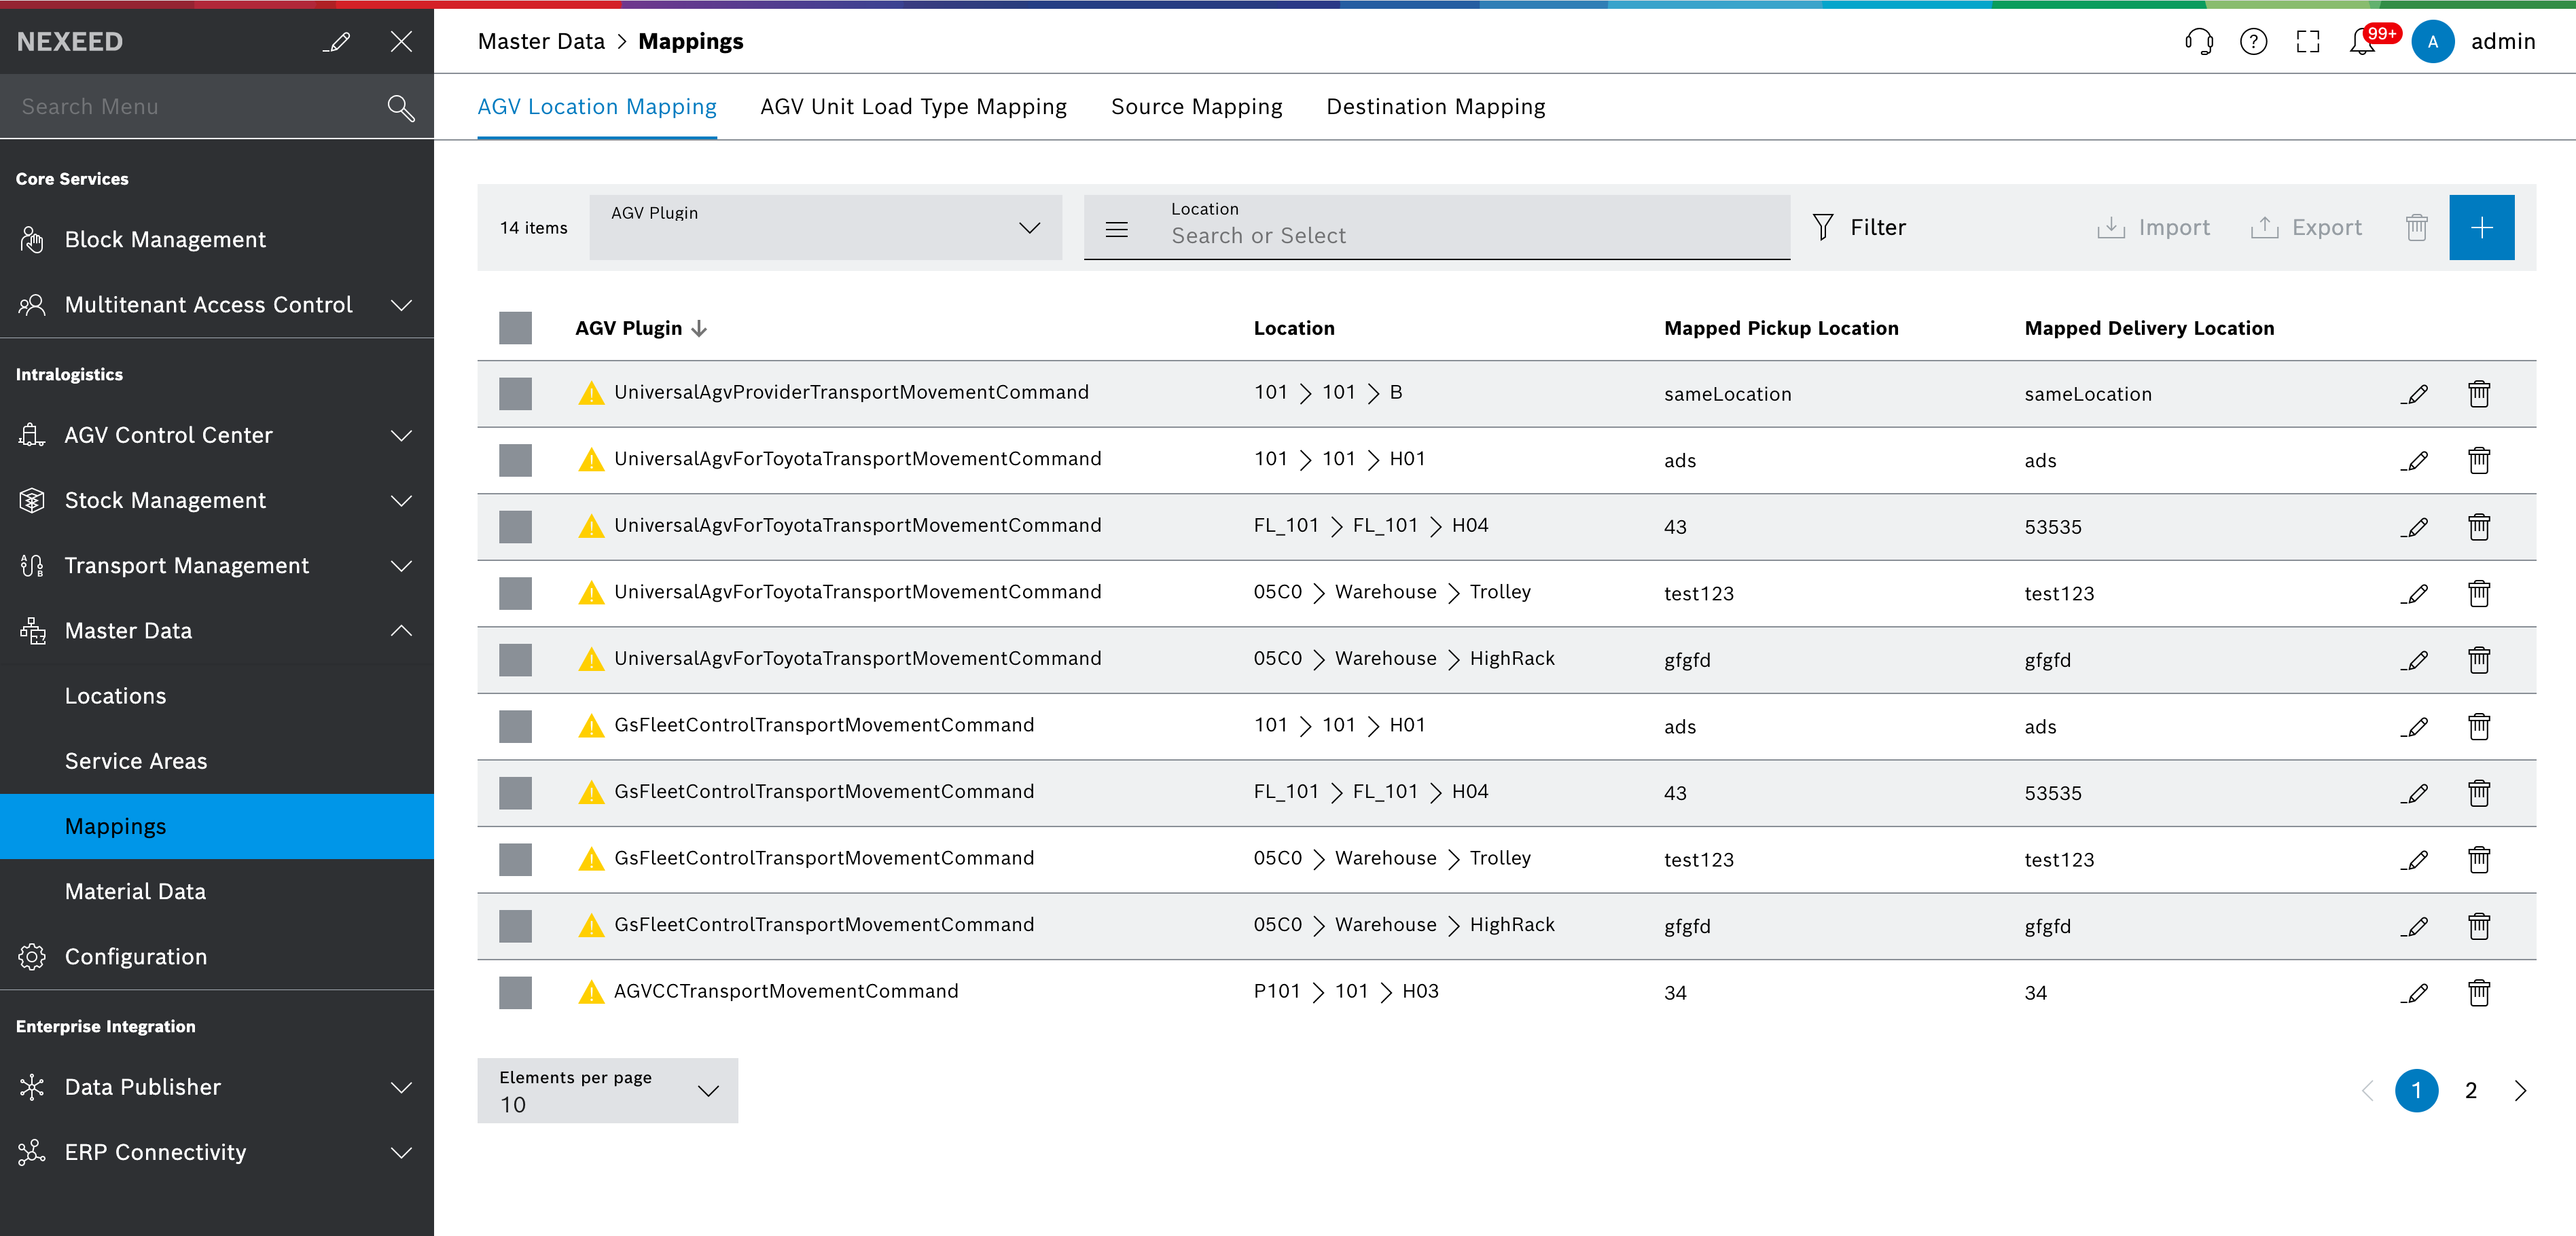Edit the Toyota row with location H04
The image size is (2576, 1236).
[x=2415, y=527]
